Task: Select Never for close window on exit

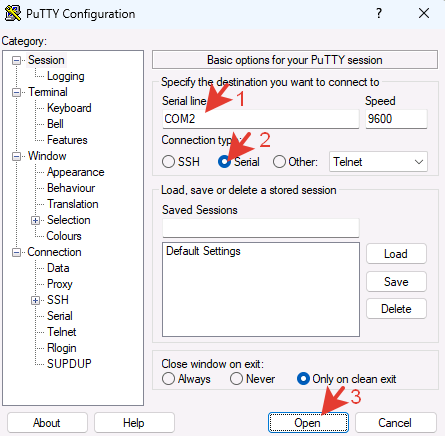Action: (236, 379)
